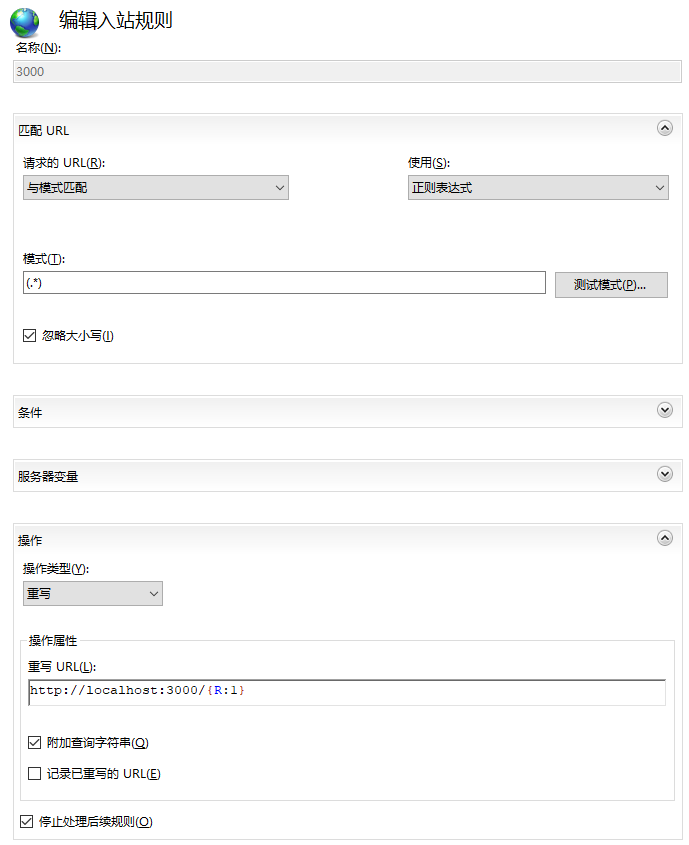The height and width of the screenshot is (845, 689).
Task: Toggle the 忽略大小写 checkbox
Action: [x=30, y=336]
